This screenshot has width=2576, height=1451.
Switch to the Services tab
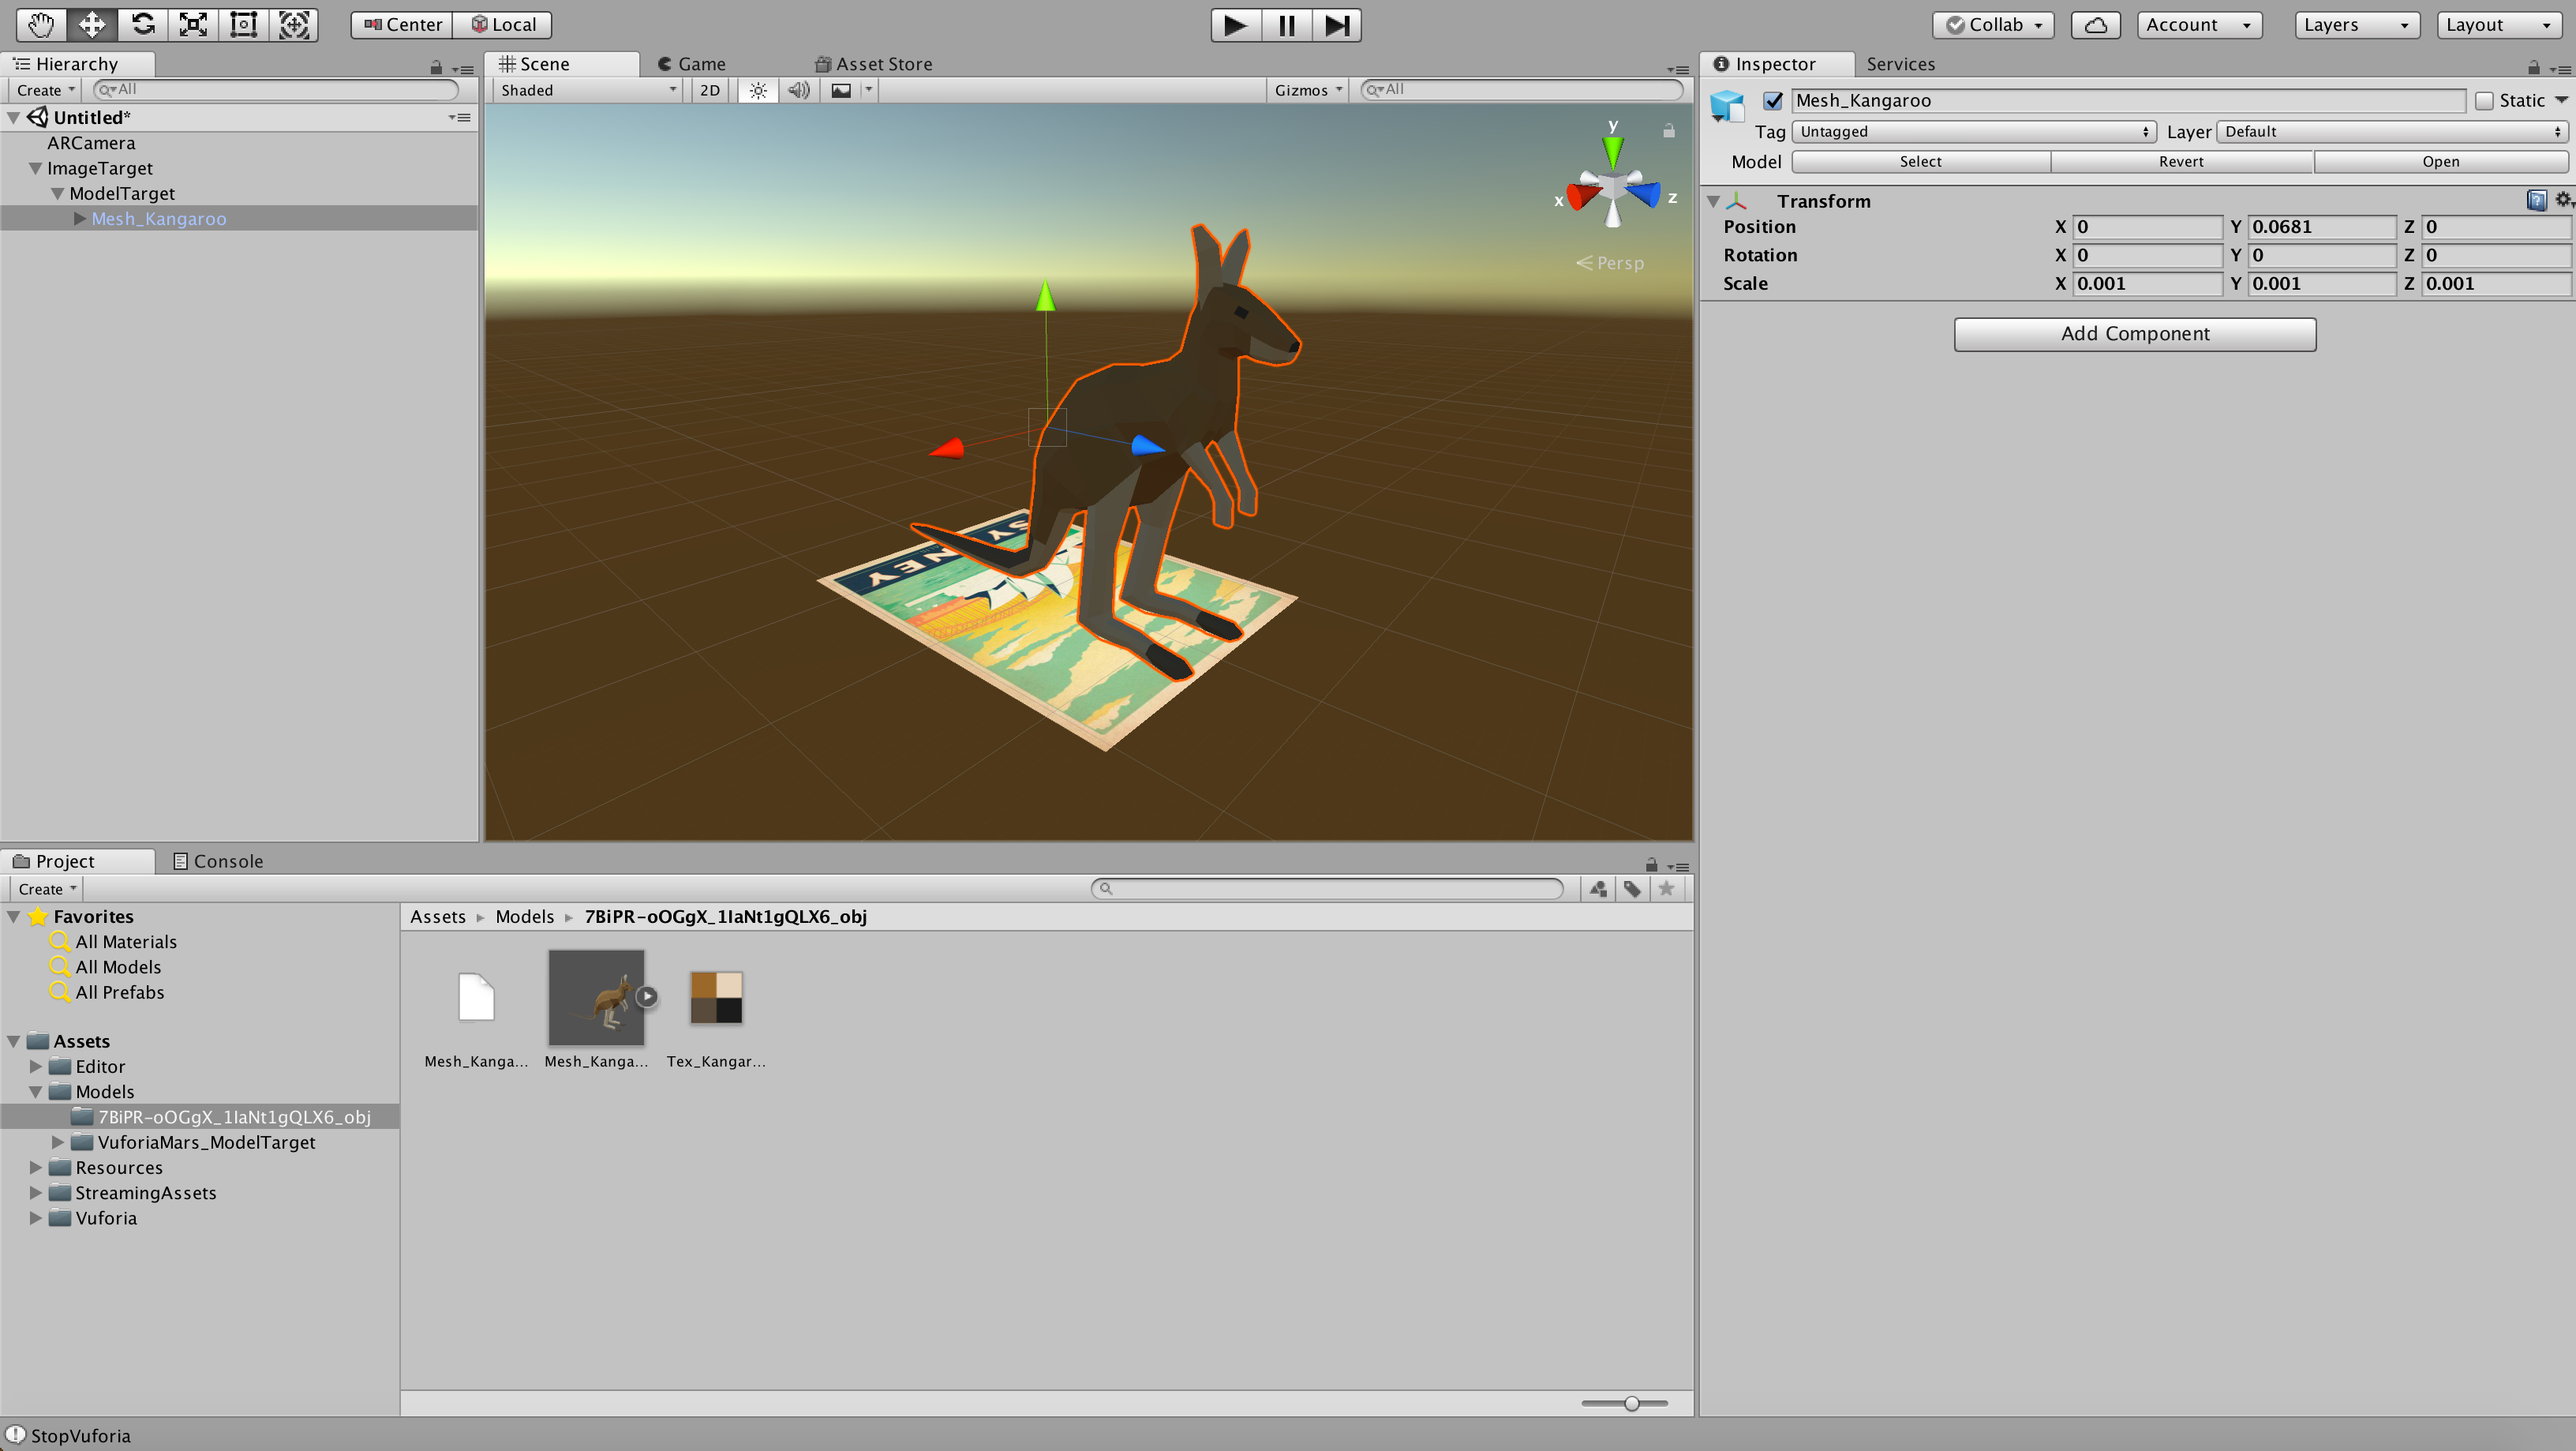pos(1900,64)
